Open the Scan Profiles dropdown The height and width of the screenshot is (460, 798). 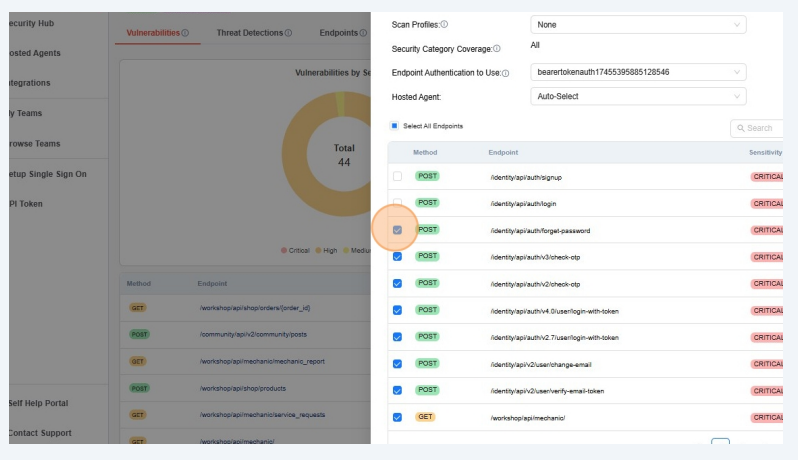637,24
